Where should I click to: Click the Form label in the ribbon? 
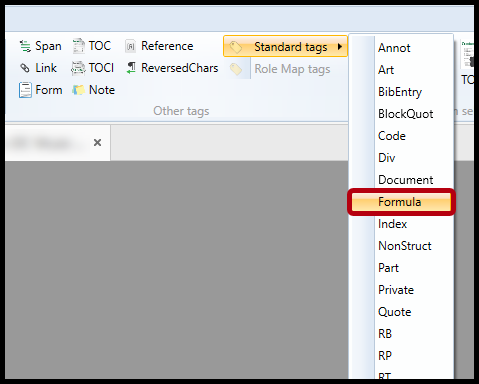pyautogui.click(x=49, y=90)
